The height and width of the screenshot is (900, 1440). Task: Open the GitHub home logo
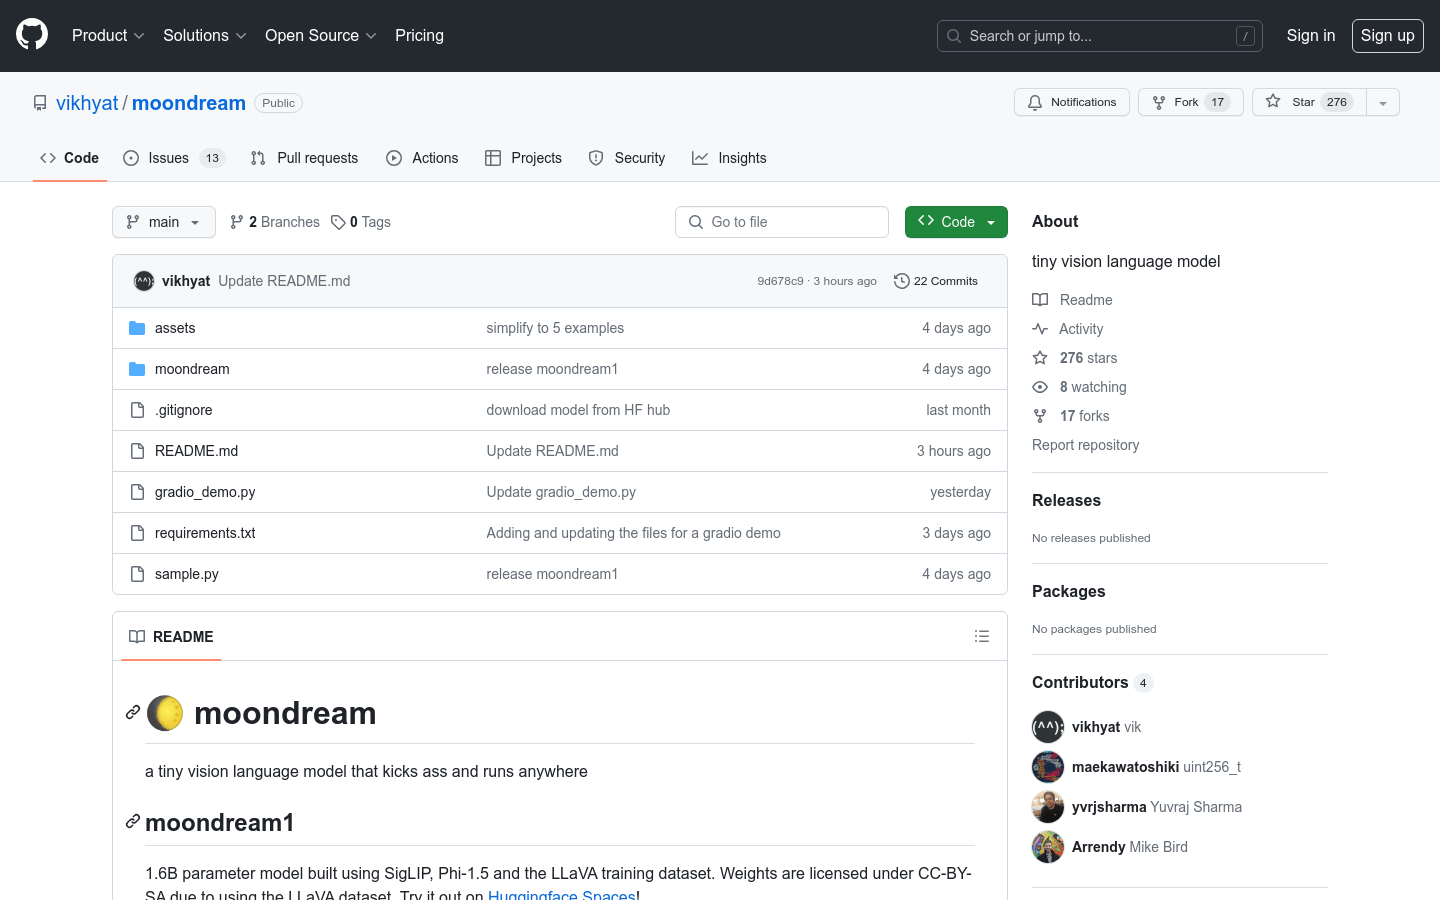tap(32, 35)
